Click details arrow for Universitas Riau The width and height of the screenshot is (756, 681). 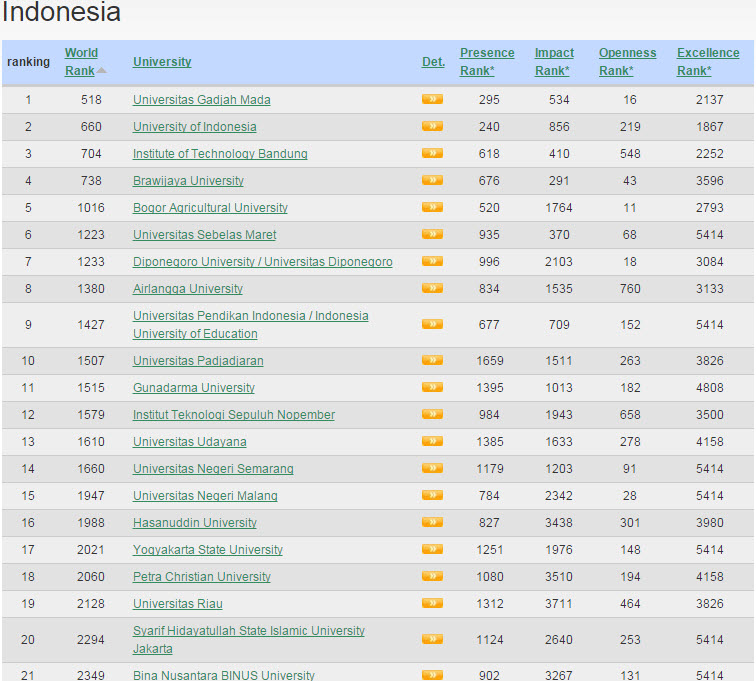point(432,603)
